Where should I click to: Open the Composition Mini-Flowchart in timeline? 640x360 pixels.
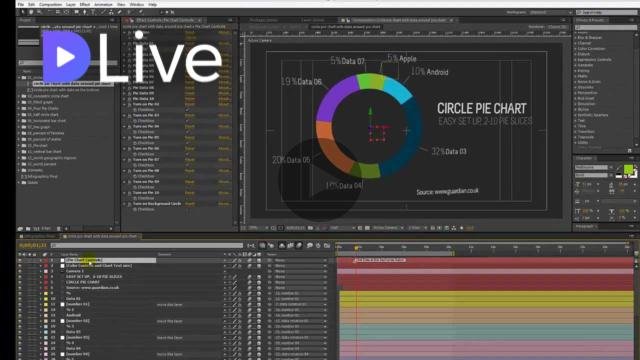pyautogui.click(x=251, y=245)
